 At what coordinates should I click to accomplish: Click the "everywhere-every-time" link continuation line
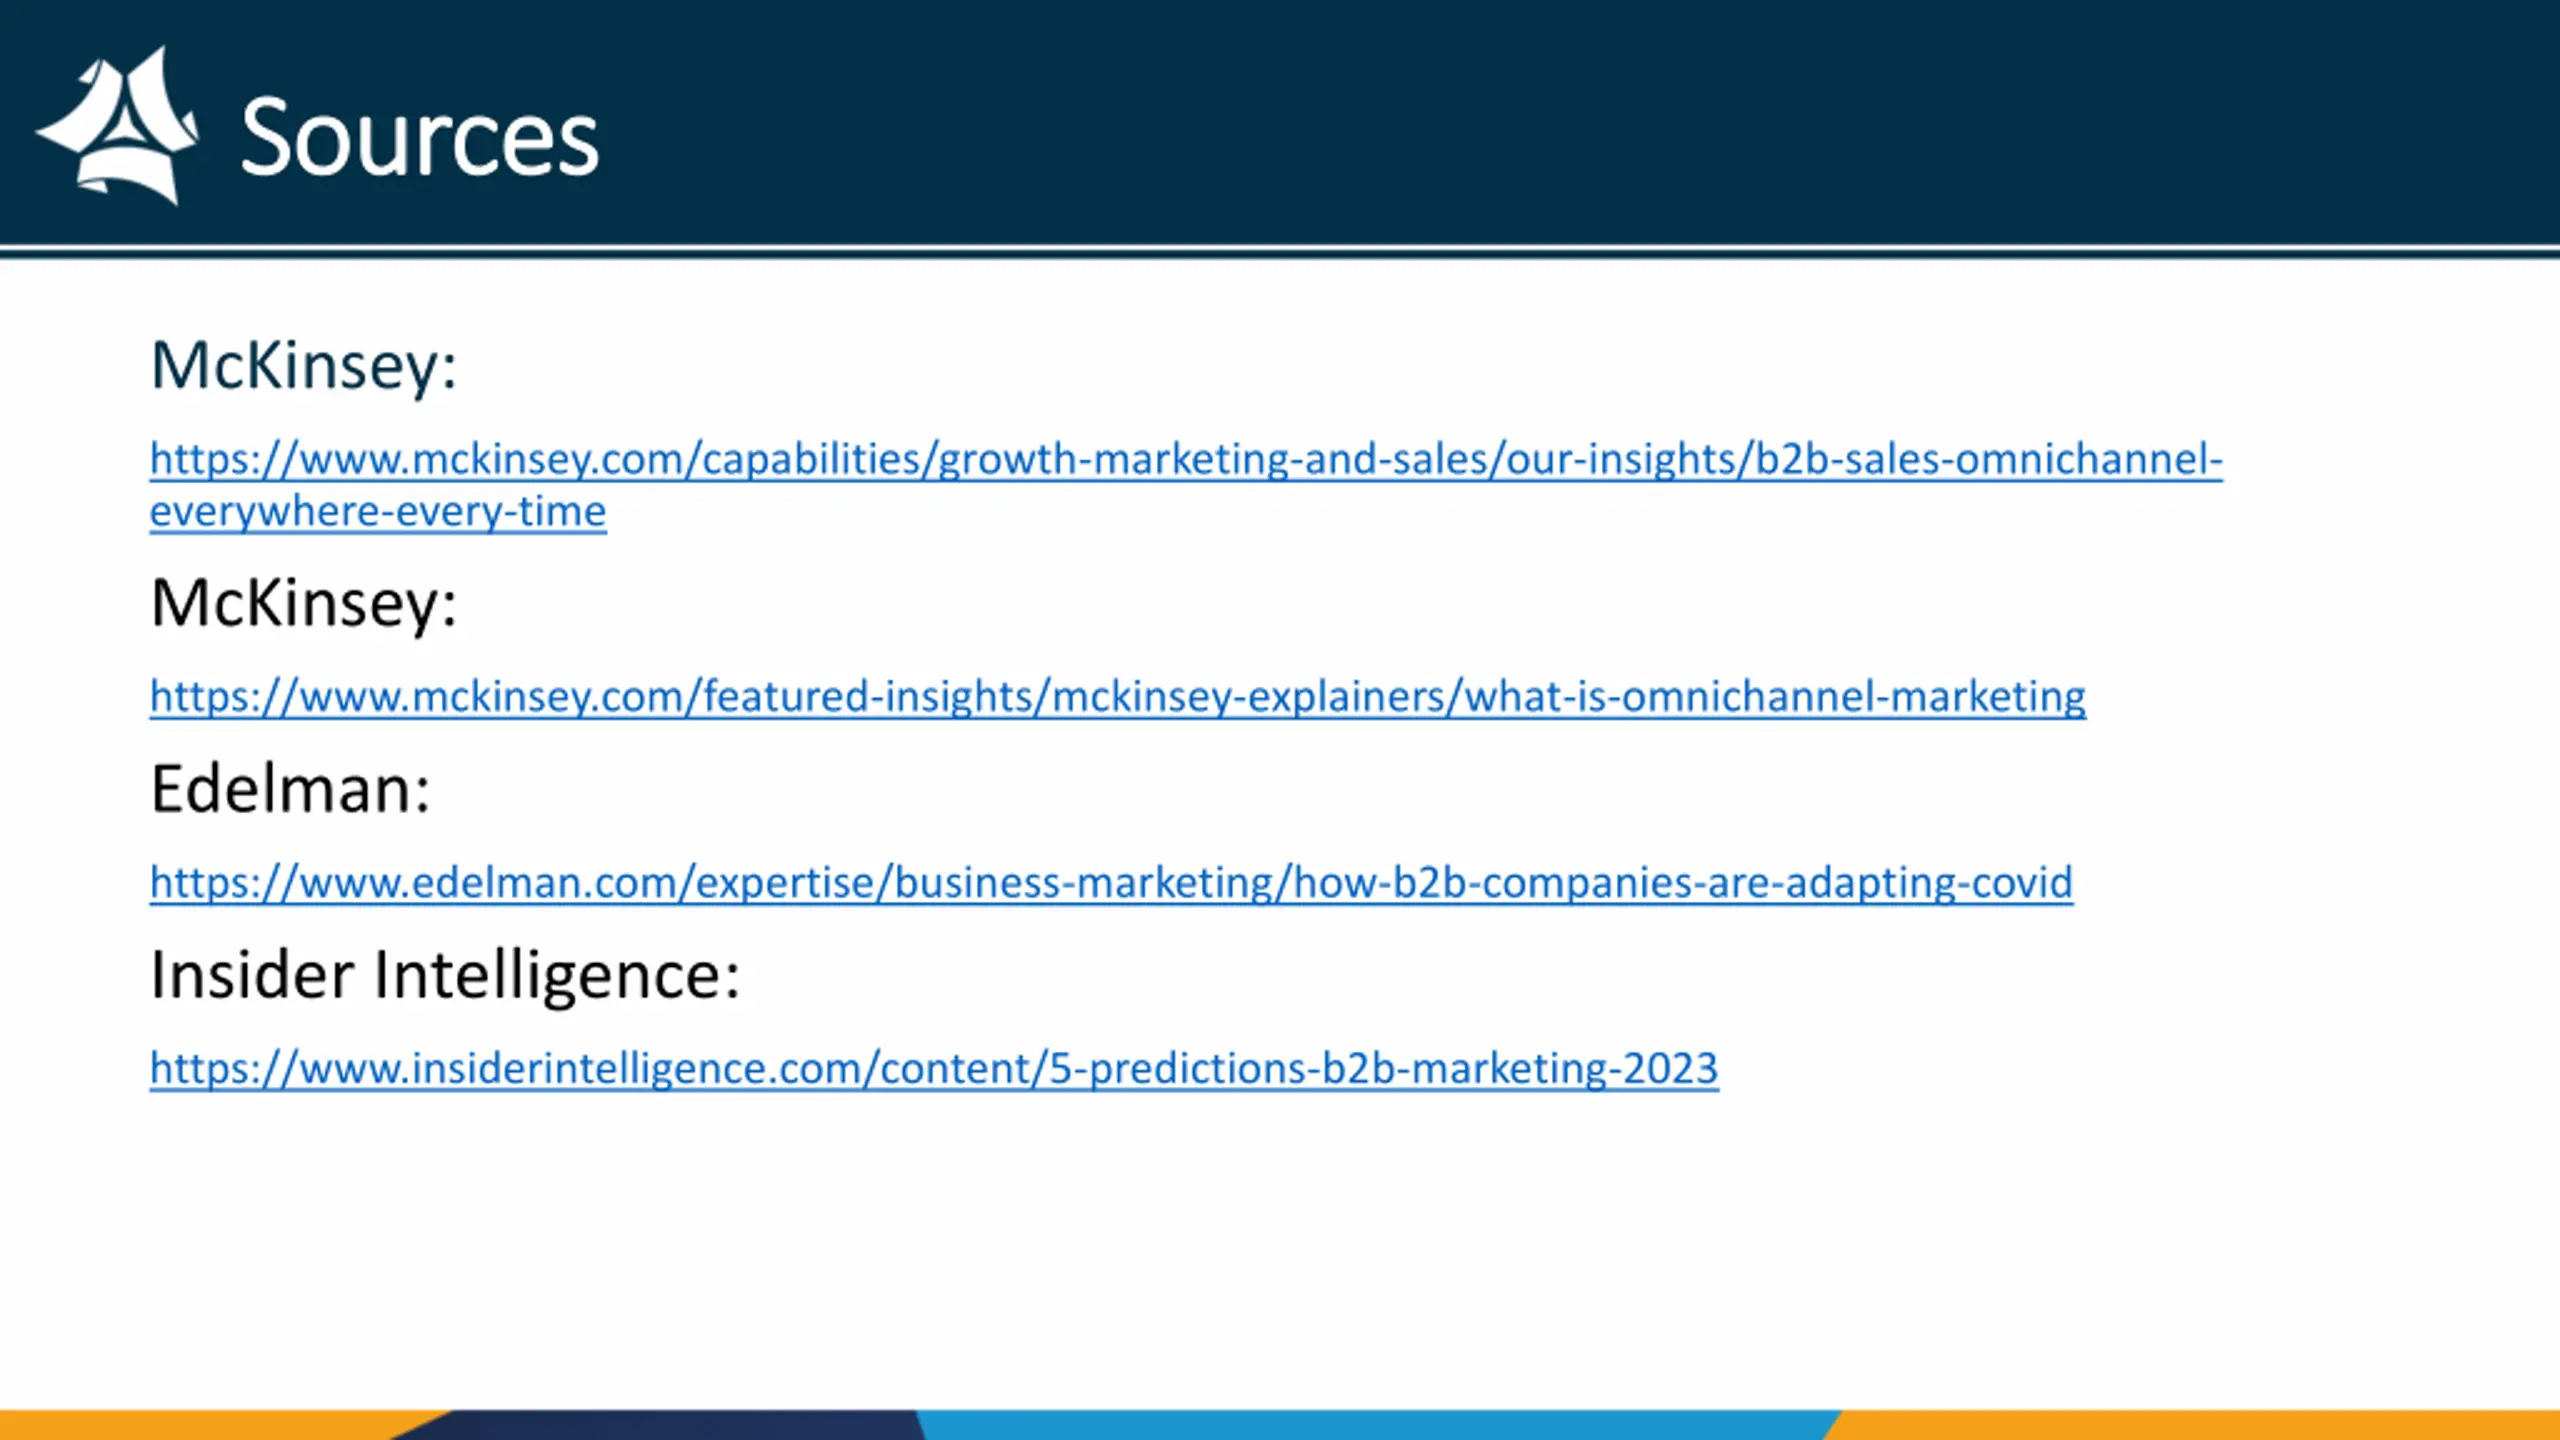tap(378, 511)
